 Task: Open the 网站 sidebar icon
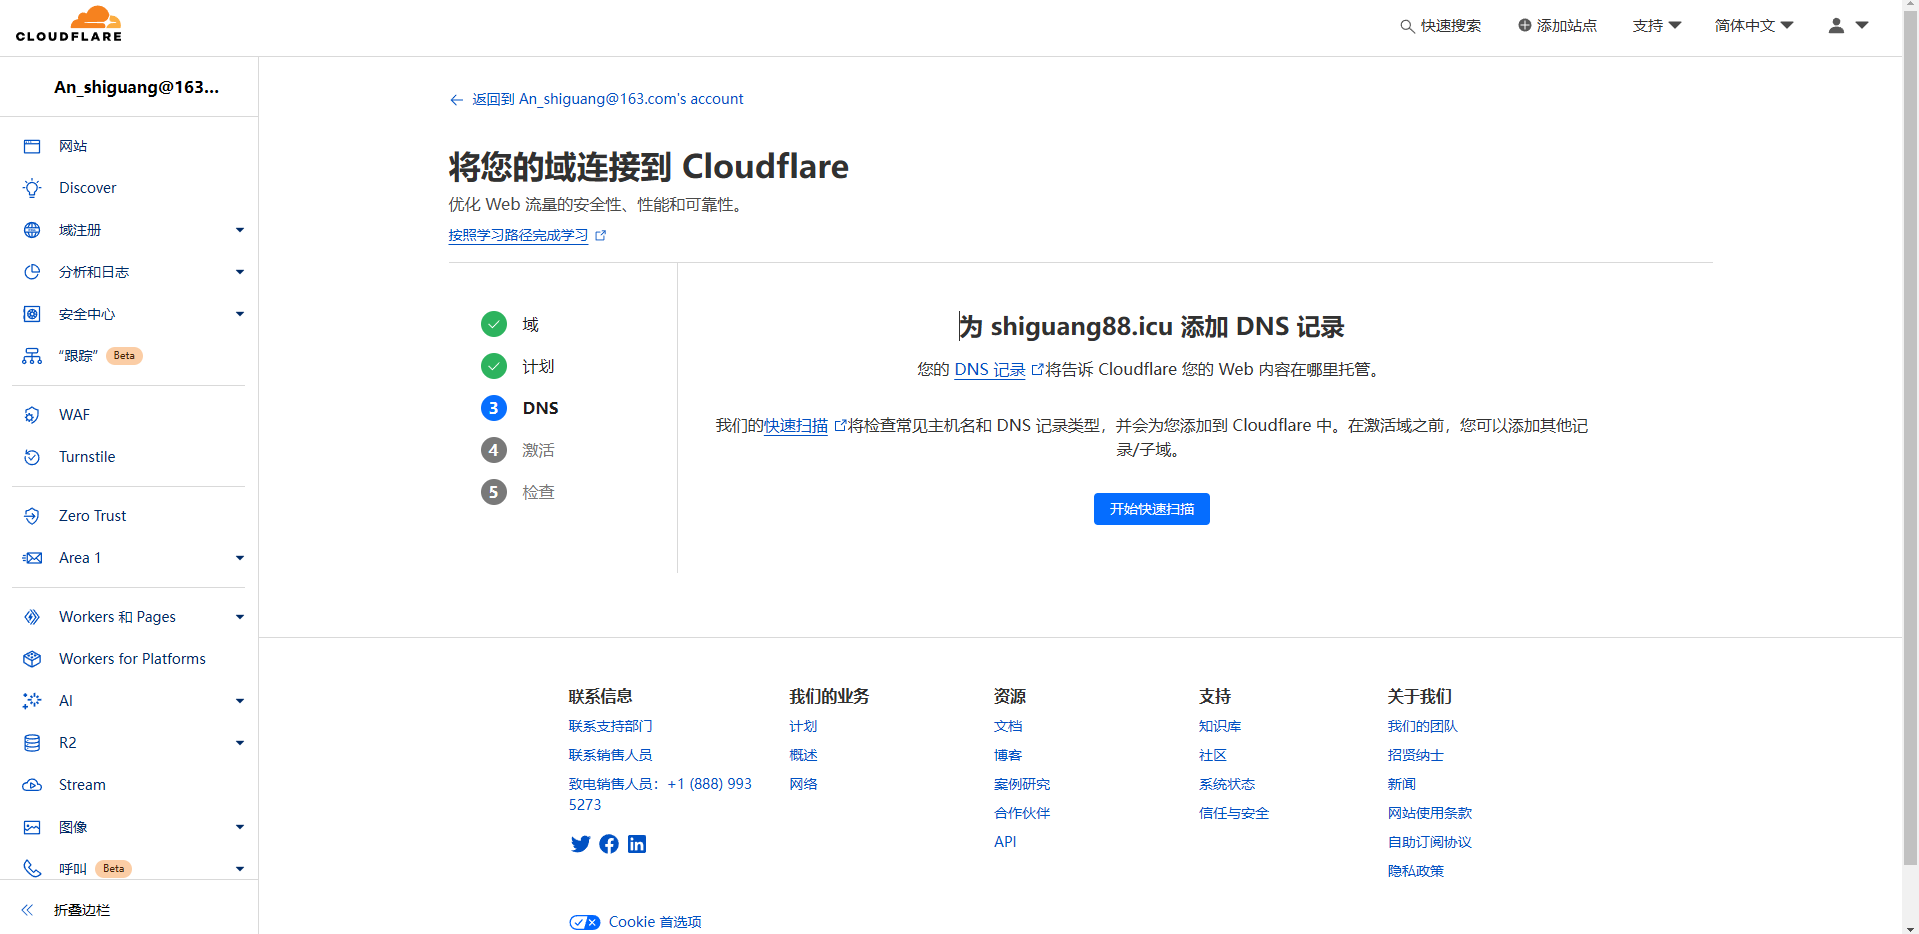tap(32, 146)
